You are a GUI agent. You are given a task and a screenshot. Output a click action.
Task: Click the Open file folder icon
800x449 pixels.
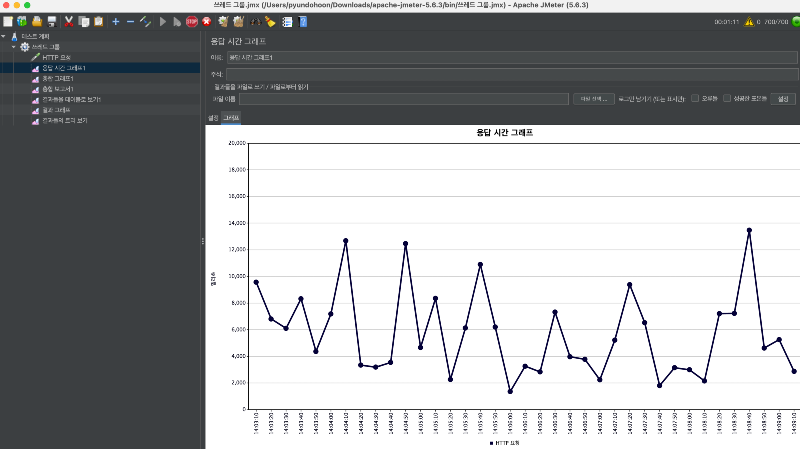point(37,21)
